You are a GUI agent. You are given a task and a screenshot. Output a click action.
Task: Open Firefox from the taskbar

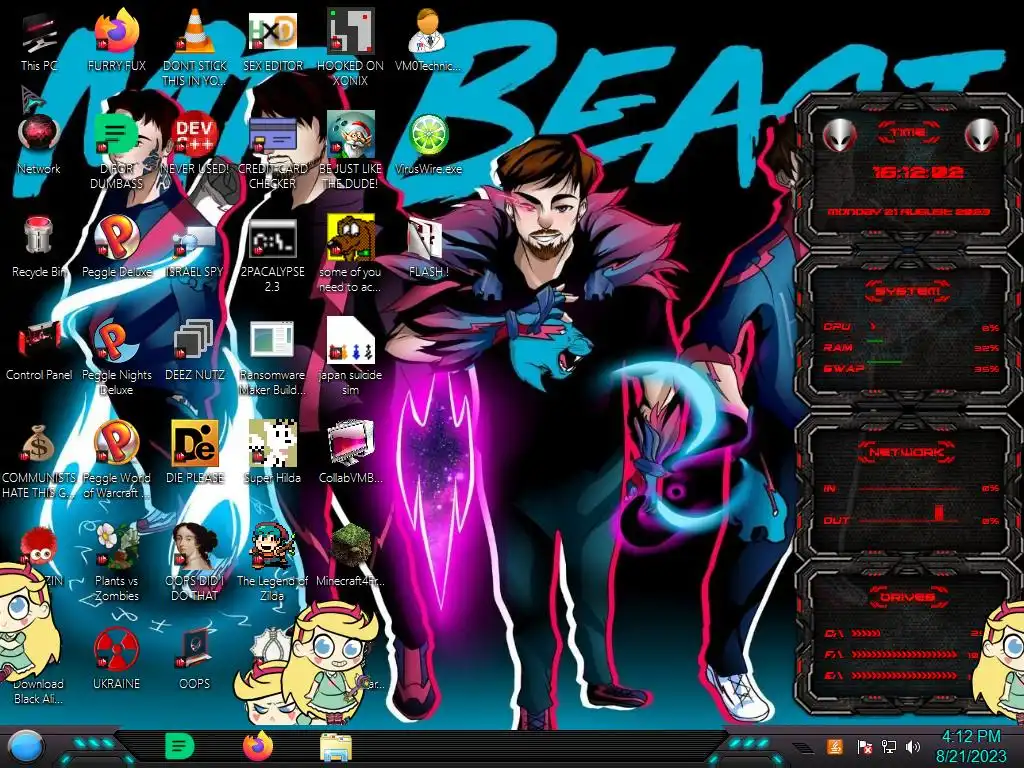pyautogui.click(x=258, y=746)
